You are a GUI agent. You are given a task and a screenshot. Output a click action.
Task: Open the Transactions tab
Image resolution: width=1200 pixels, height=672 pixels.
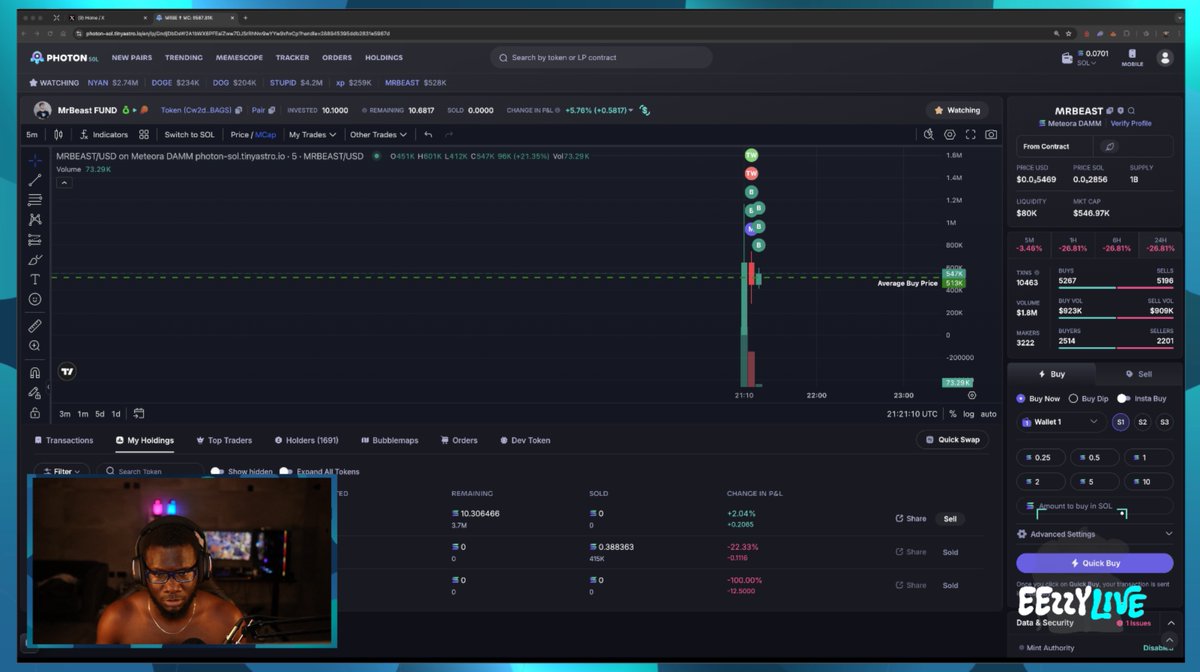point(63,440)
